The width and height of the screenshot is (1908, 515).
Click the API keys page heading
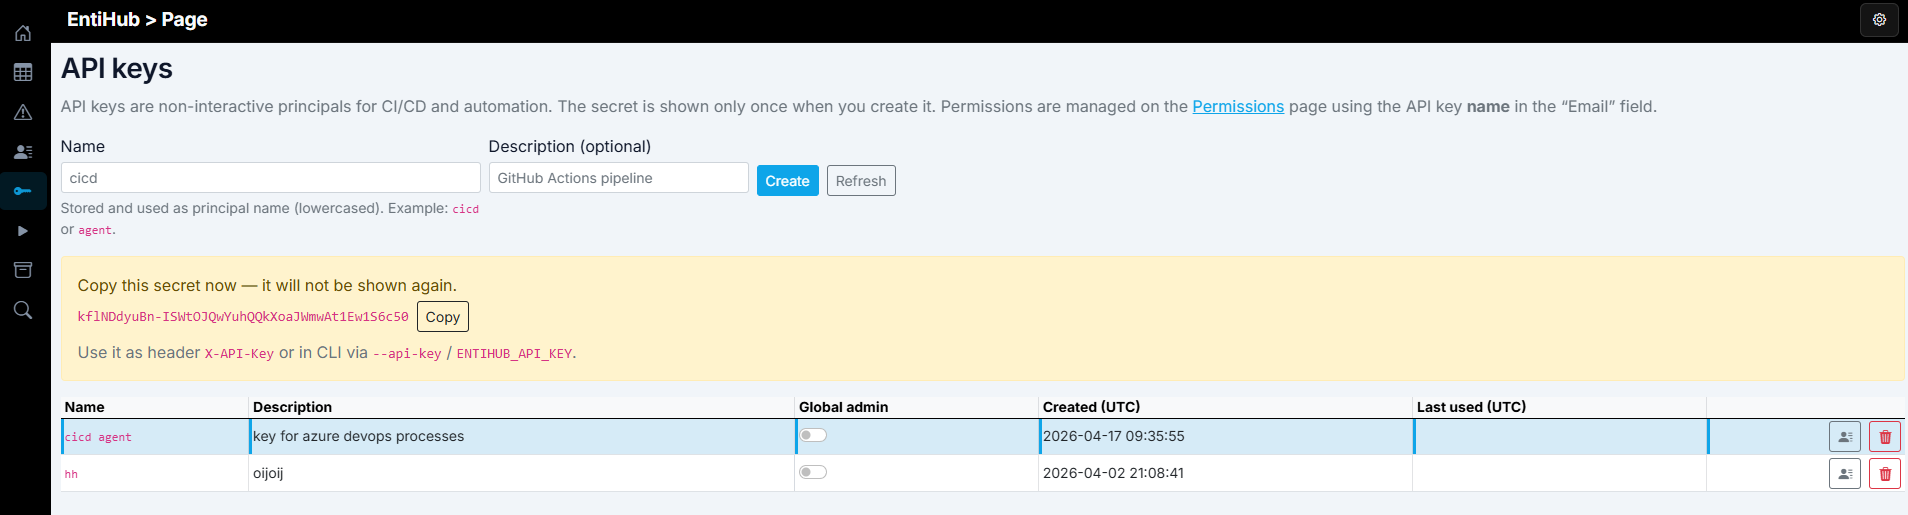coord(117,68)
